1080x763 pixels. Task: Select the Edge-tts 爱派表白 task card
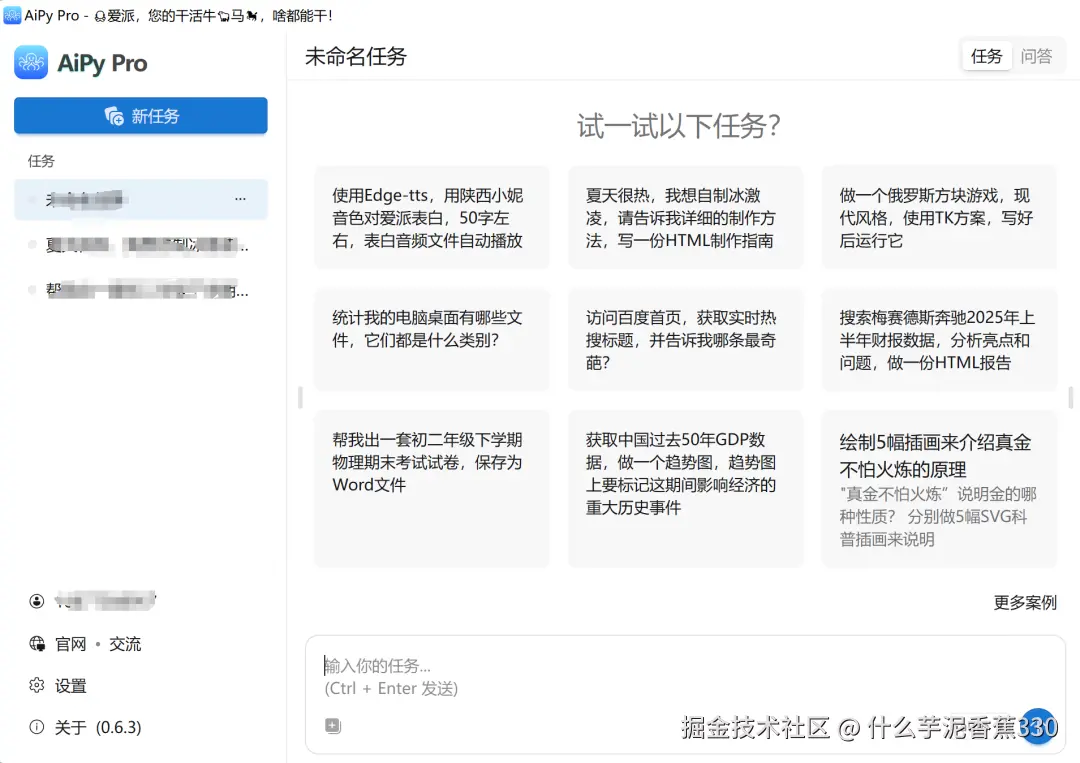(x=431, y=217)
